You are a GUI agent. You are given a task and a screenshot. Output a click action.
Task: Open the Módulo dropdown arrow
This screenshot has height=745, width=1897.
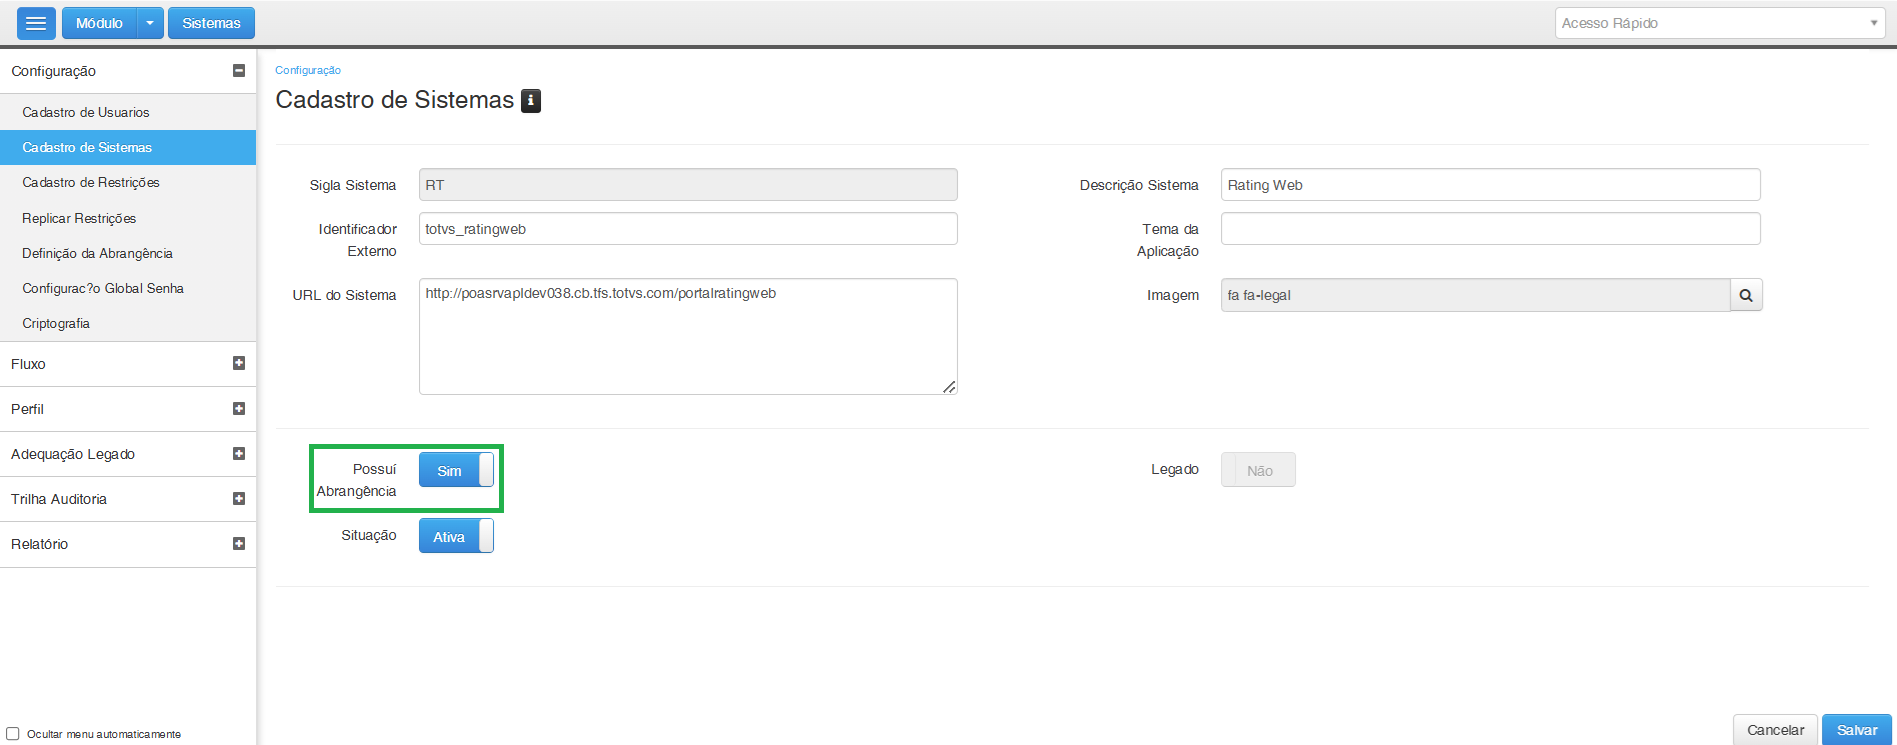click(x=150, y=23)
